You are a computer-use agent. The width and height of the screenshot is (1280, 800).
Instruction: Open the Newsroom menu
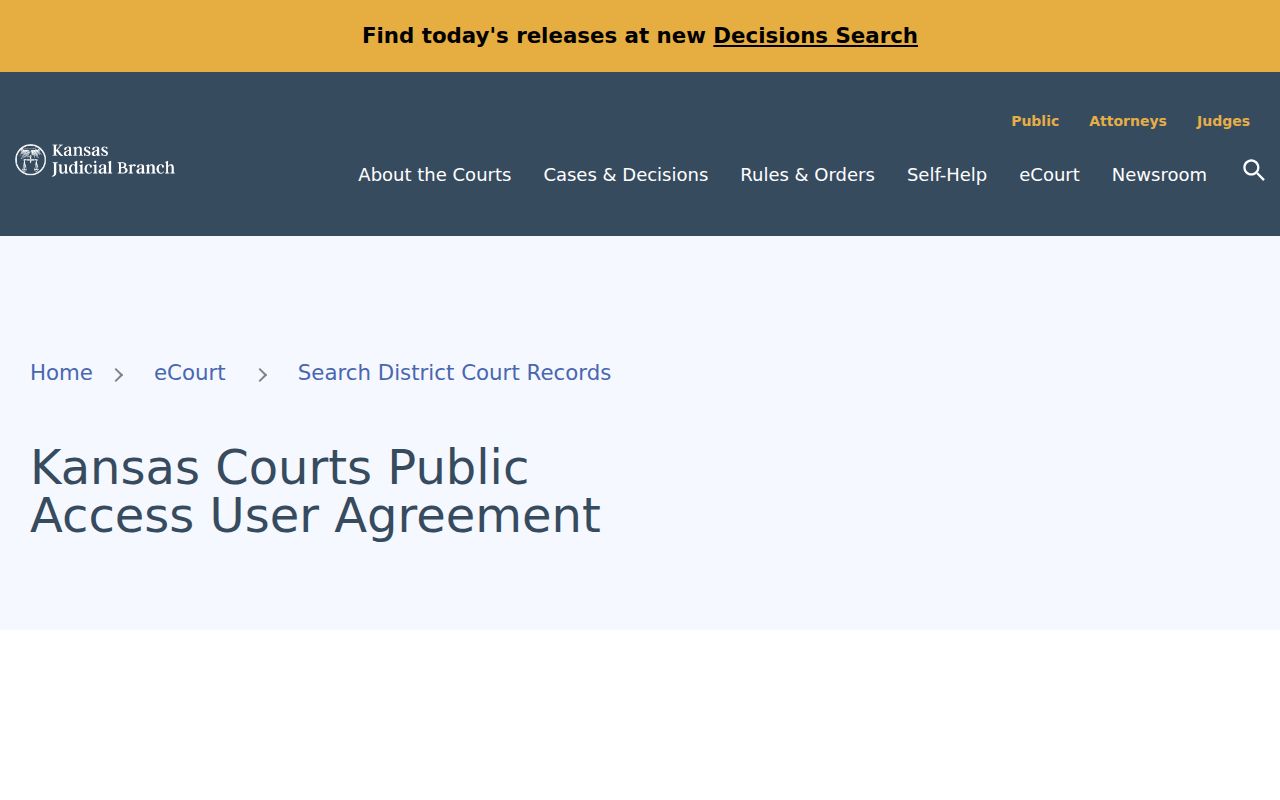click(1159, 175)
